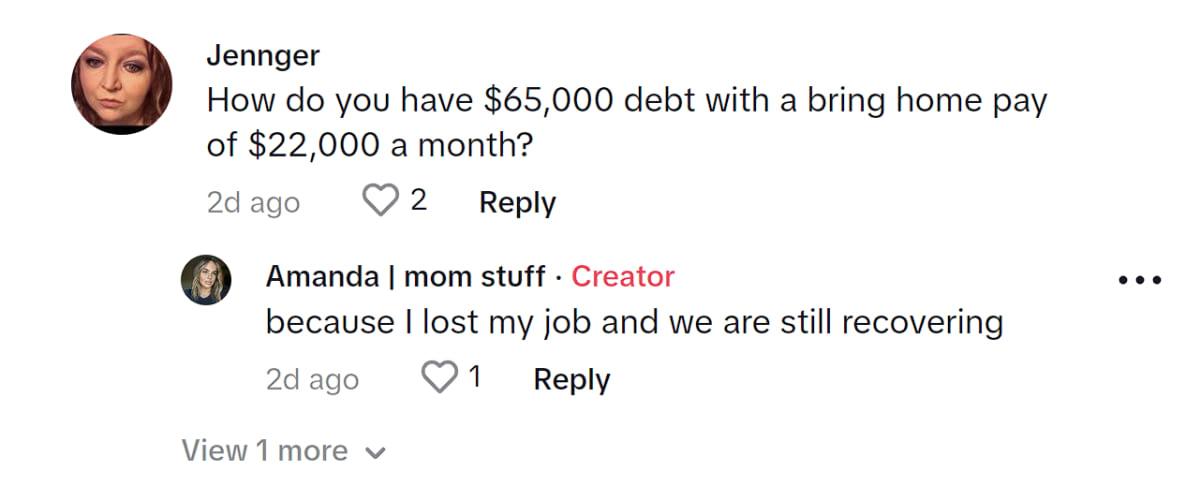This screenshot has height=501, width=1200.
Task: Click the comment line starting "How do you have"
Action: pyautogui.click(x=626, y=101)
